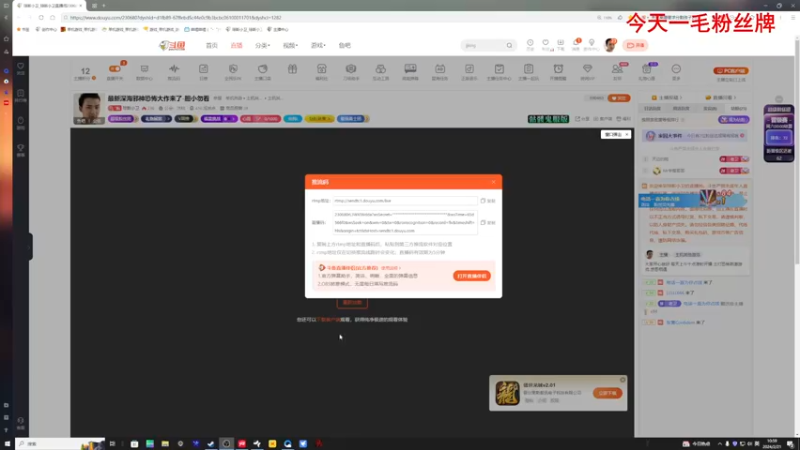Click the orange open streaming companion button
Viewport: 800px width, 450px height.
(x=471, y=276)
